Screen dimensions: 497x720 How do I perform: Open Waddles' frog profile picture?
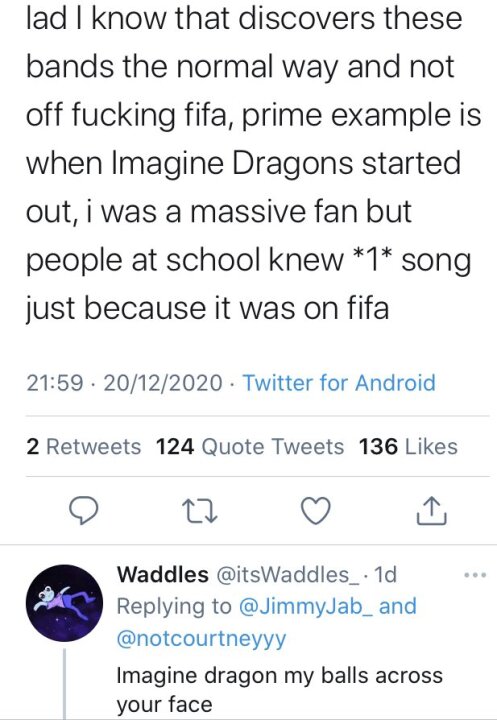point(64,603)
